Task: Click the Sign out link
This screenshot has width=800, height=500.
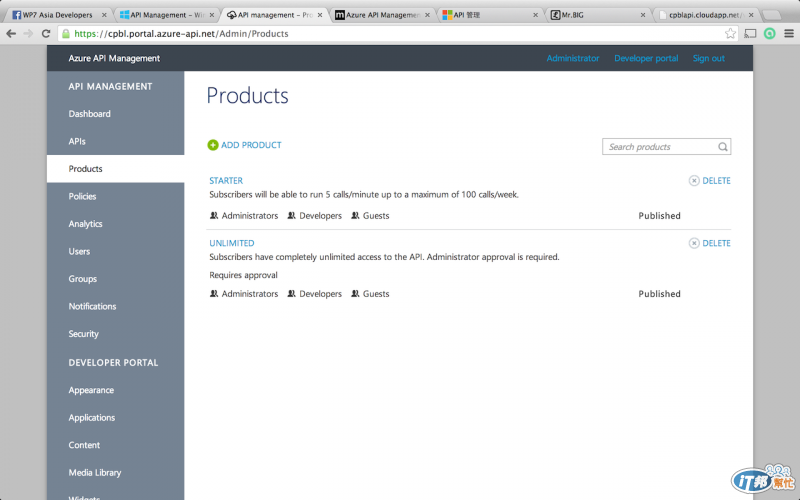Action: [709, 58]
